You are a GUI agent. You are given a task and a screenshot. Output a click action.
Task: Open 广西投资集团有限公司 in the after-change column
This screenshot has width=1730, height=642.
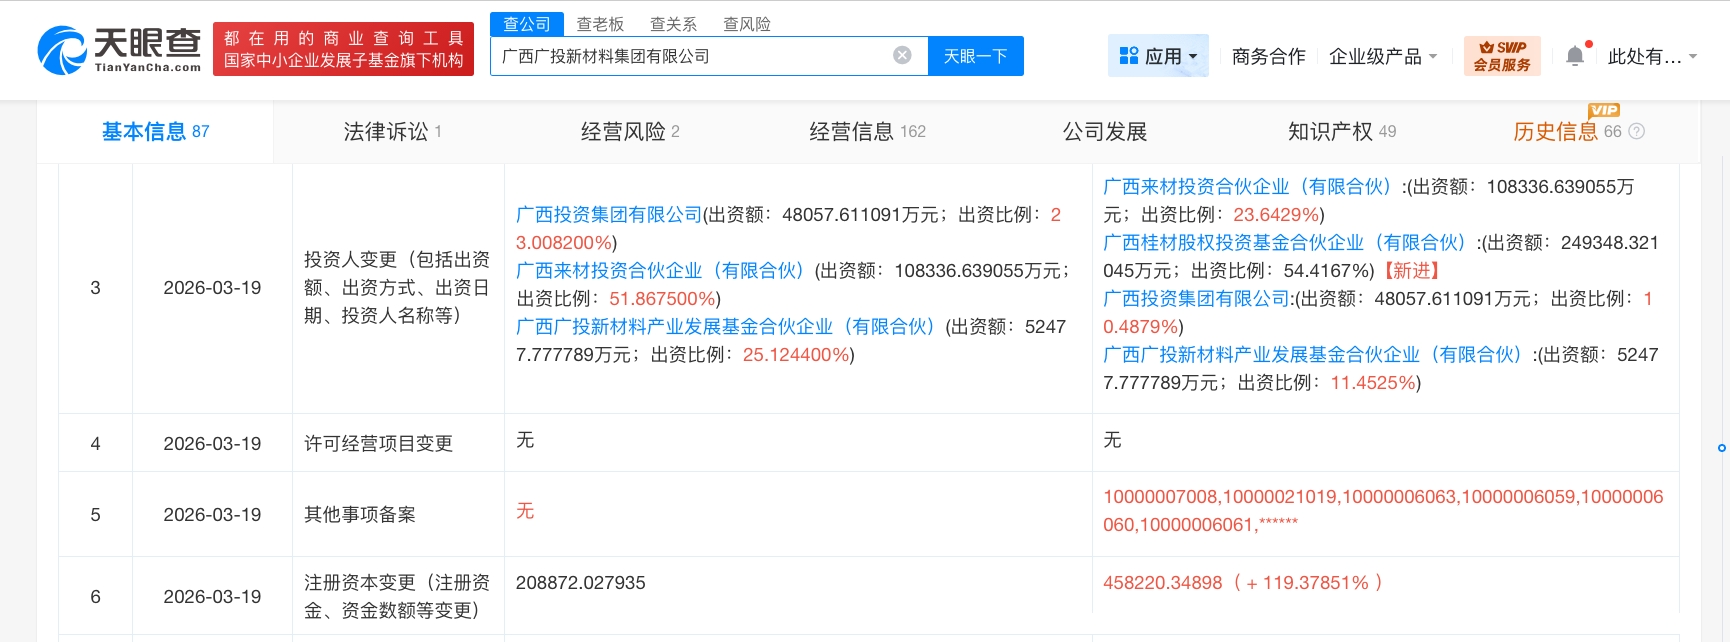(x=1196, y=299)
